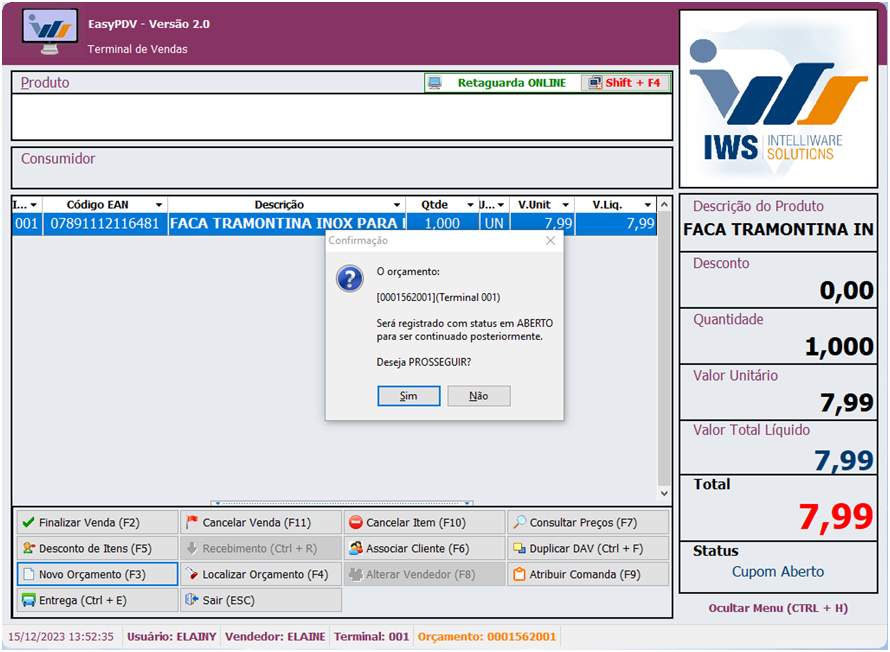The image size is (890, 652).
Task: Click inside the Produto input field
Action: [x=340, y=117]
